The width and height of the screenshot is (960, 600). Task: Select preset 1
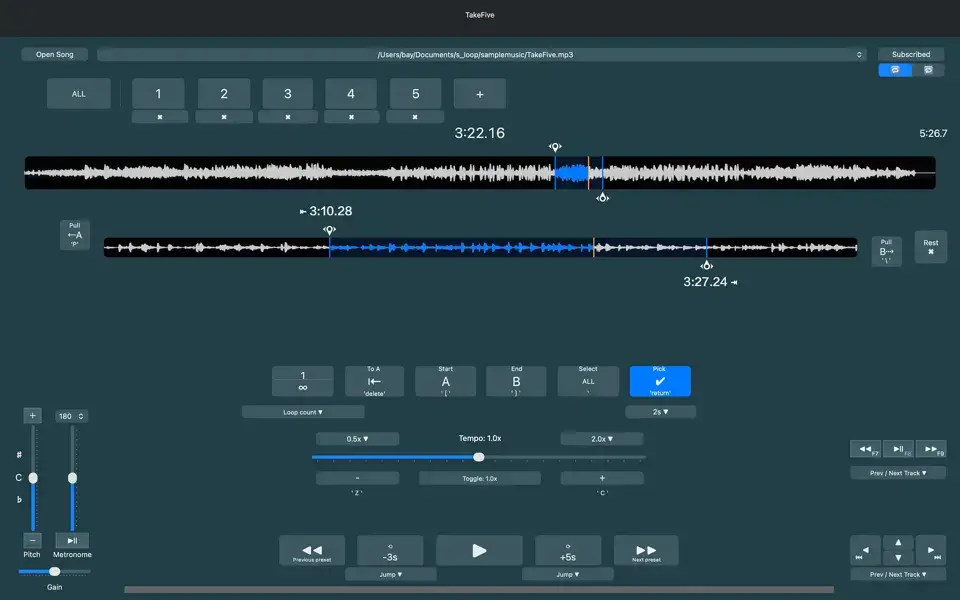pos(158,94)
